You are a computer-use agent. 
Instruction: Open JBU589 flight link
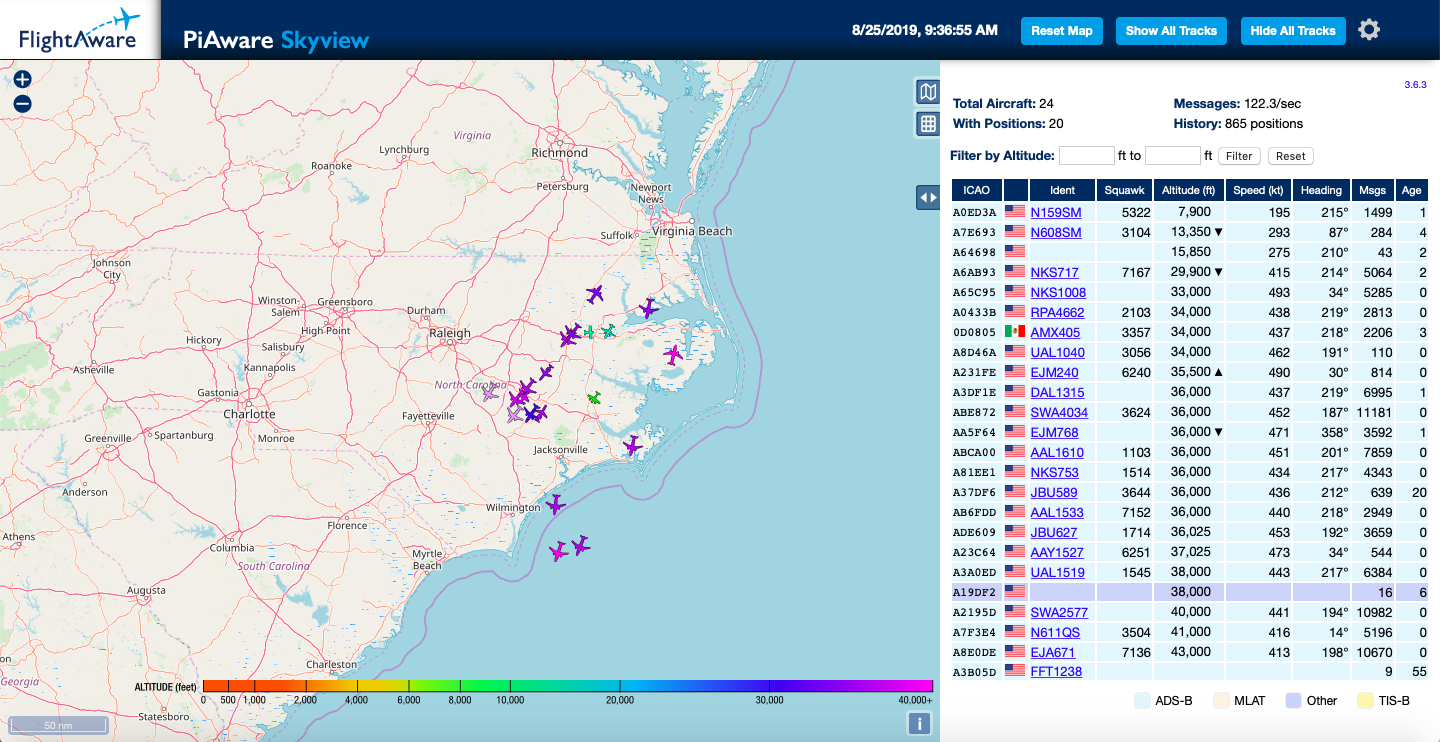tap(1054, 492)
